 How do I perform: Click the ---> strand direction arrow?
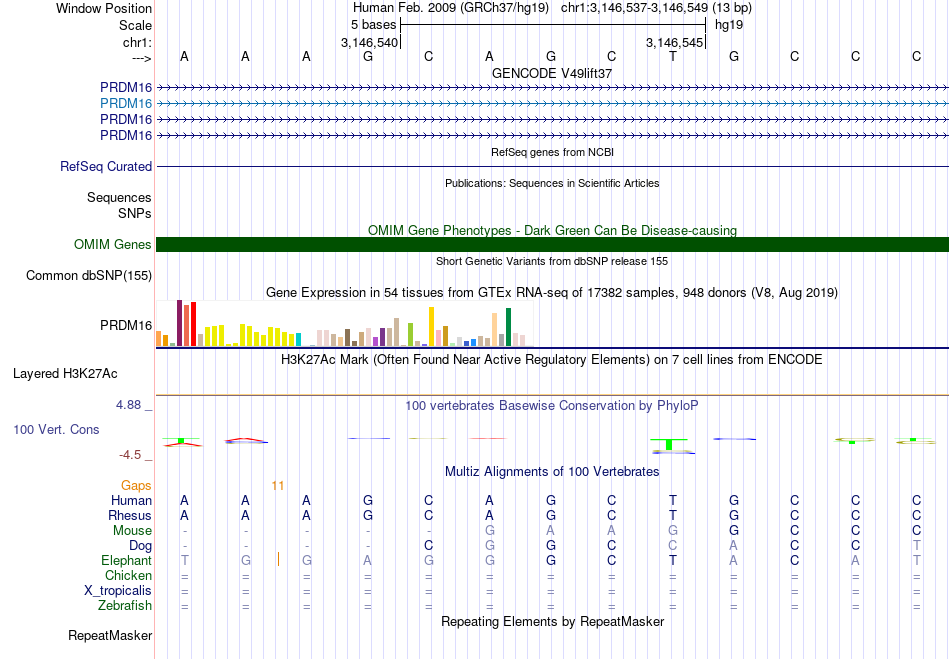pyautogui.click(x=142, y=58)
